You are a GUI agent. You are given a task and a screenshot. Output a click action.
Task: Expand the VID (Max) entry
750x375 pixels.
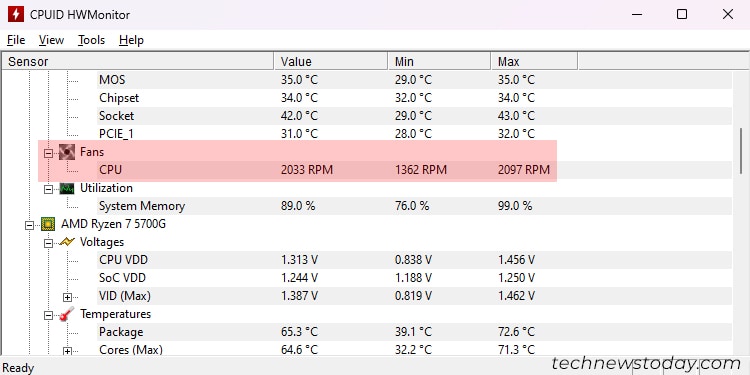pyautogui.click(x=67, y=298)
